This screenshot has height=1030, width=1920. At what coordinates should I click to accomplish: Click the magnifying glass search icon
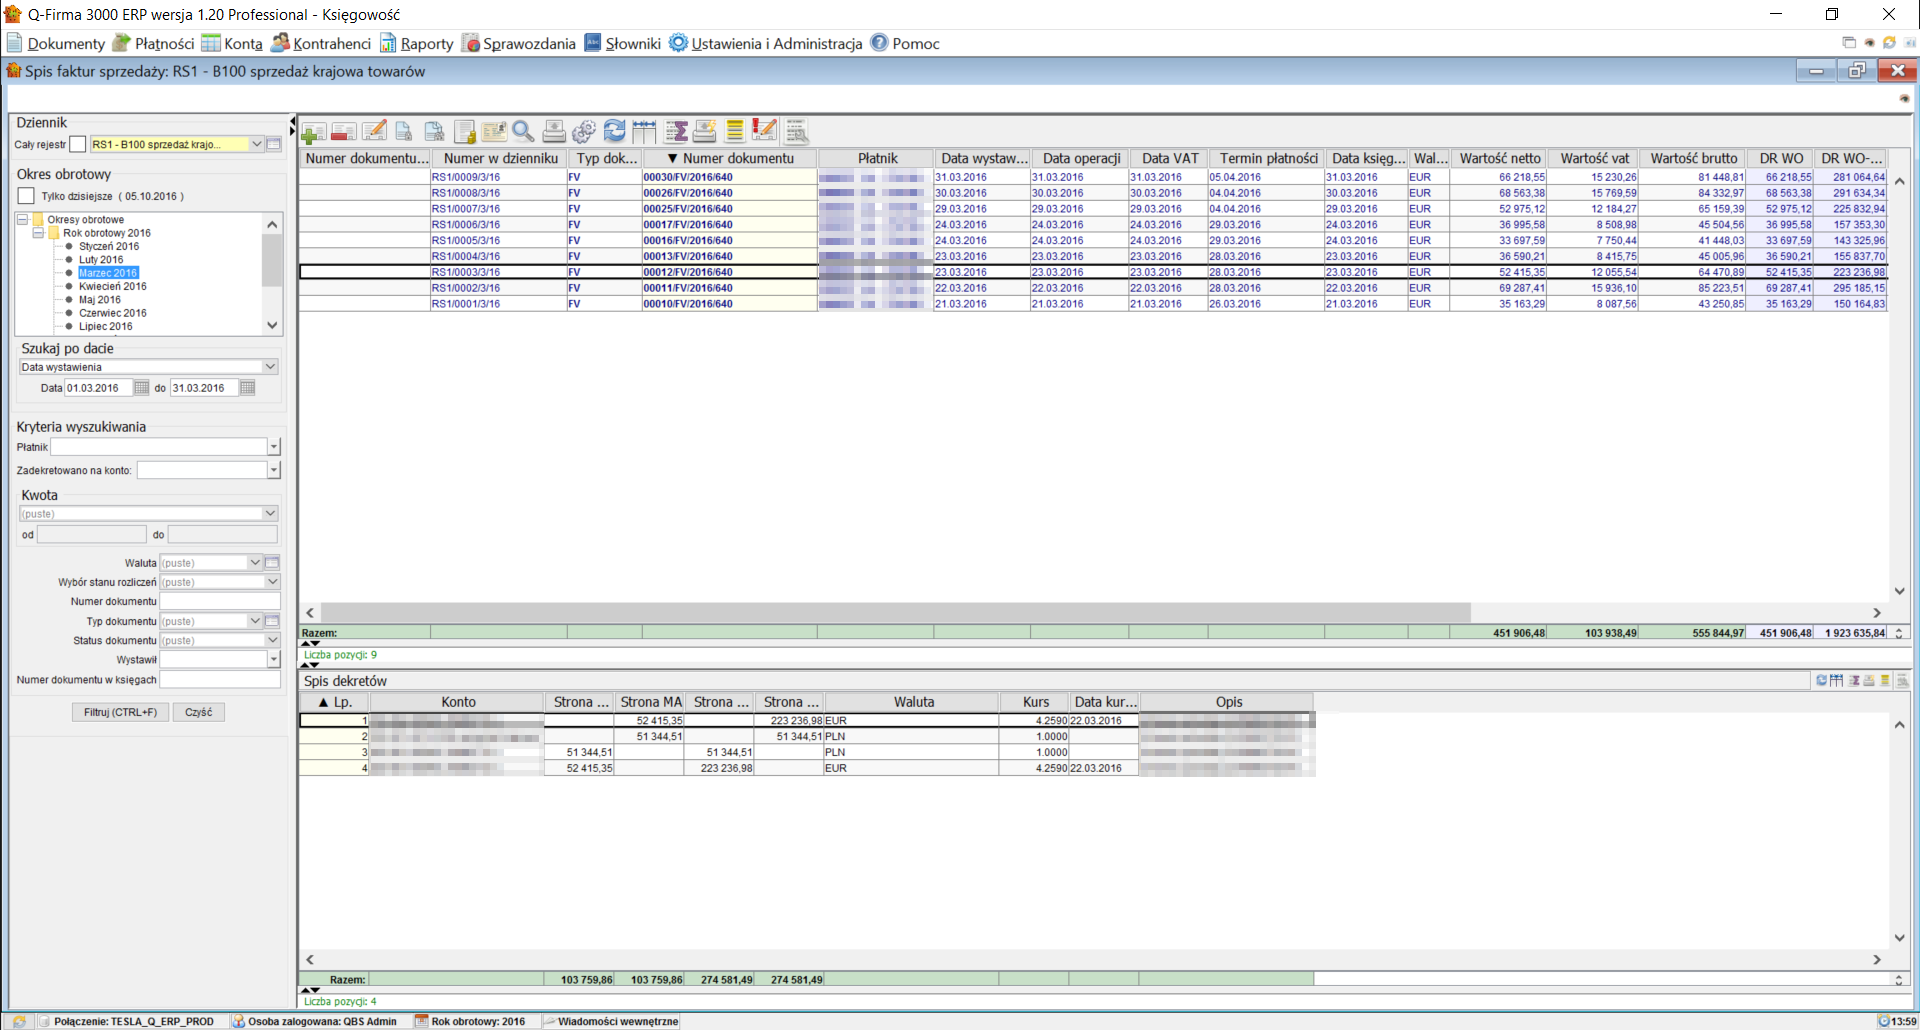coord(523,132)
